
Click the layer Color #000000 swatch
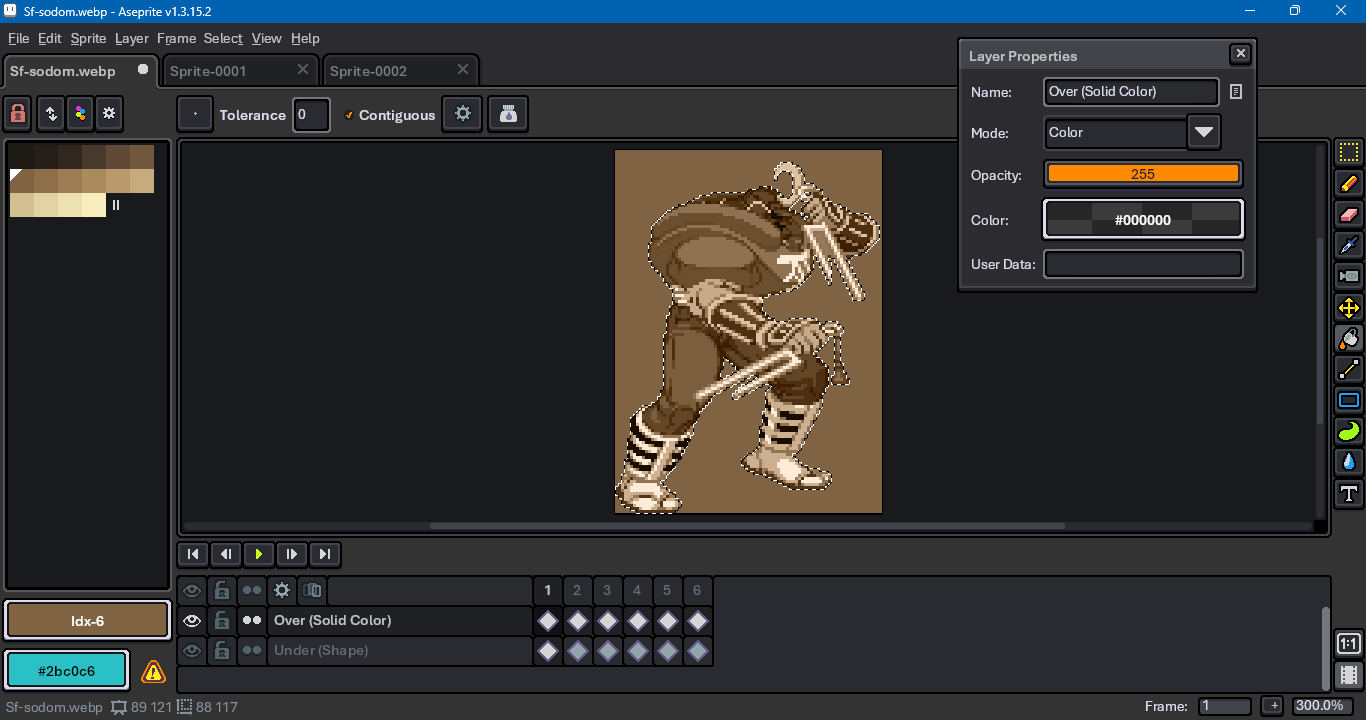[x=1142, y=220]
